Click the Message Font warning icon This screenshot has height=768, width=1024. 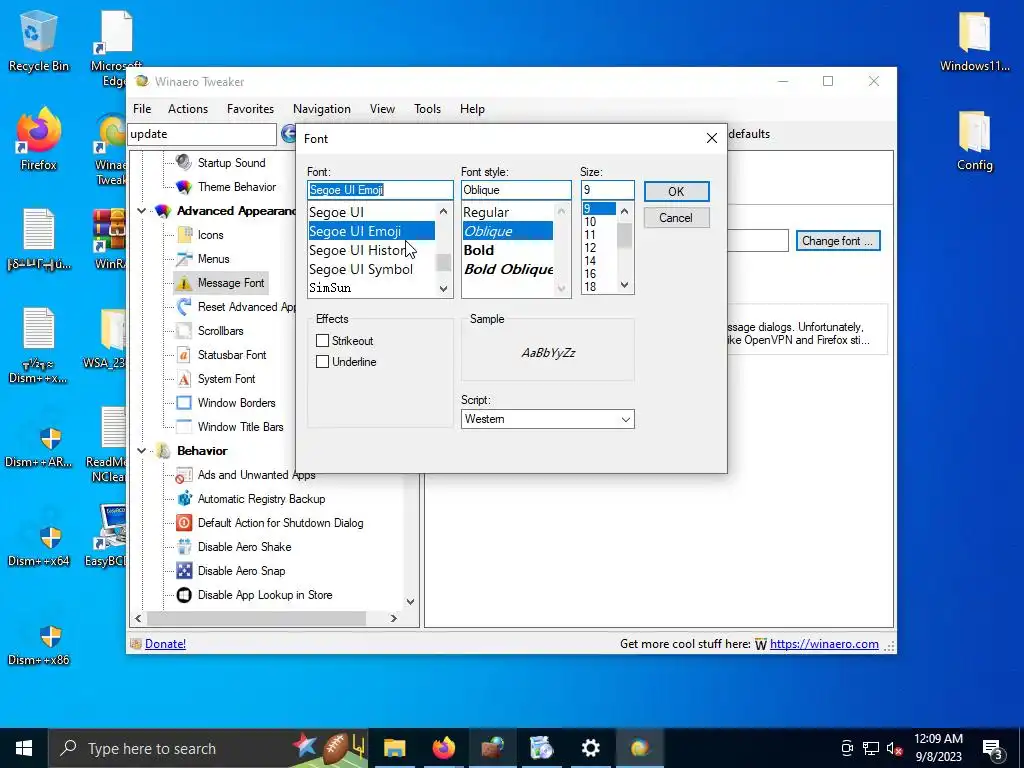pyautogui.click(x=184, y=283)
